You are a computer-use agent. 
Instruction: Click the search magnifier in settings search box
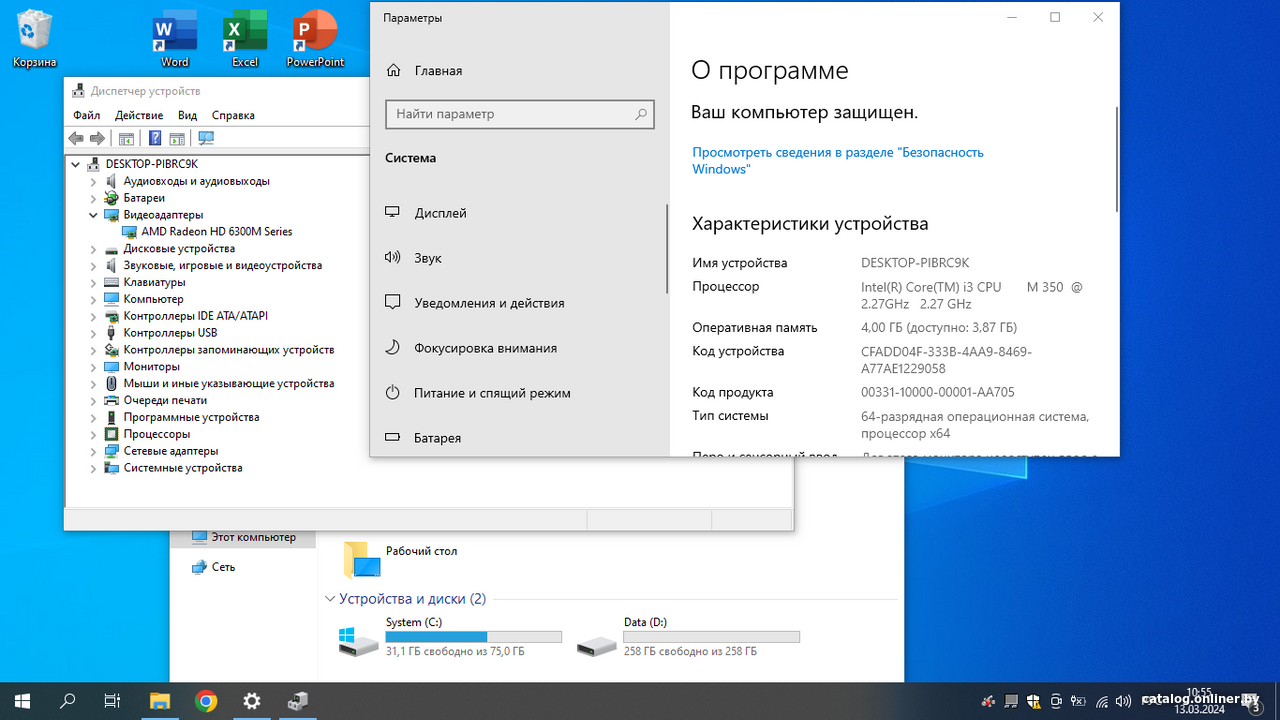tap(641, 114)
